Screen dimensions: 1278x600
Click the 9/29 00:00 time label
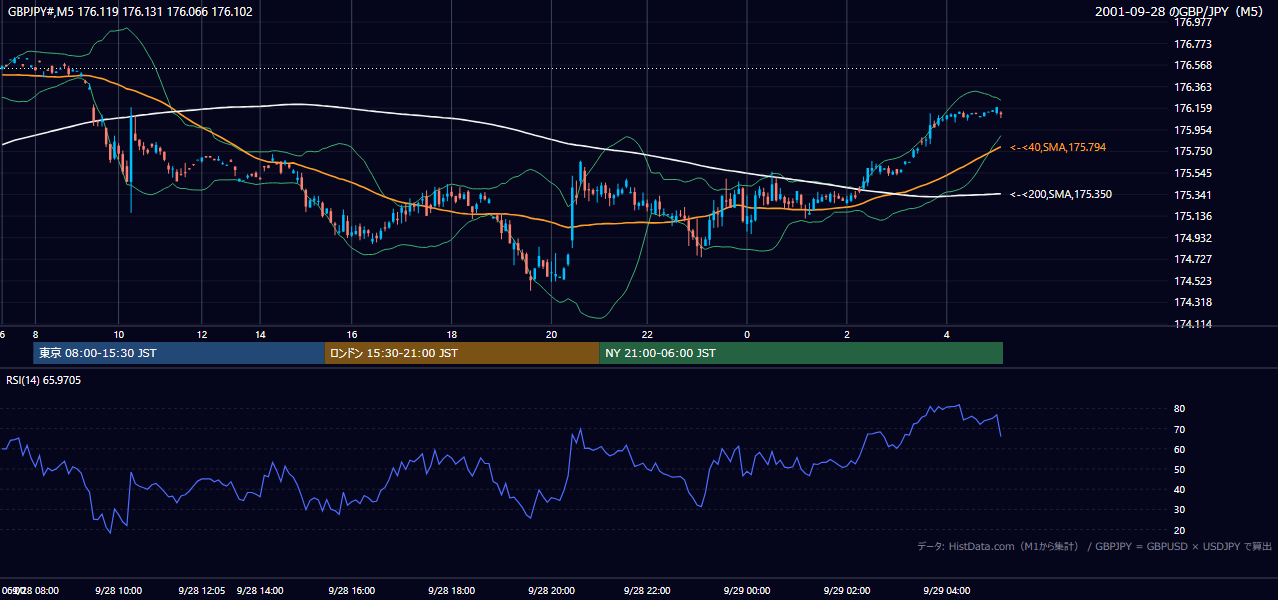coord(745,591)
